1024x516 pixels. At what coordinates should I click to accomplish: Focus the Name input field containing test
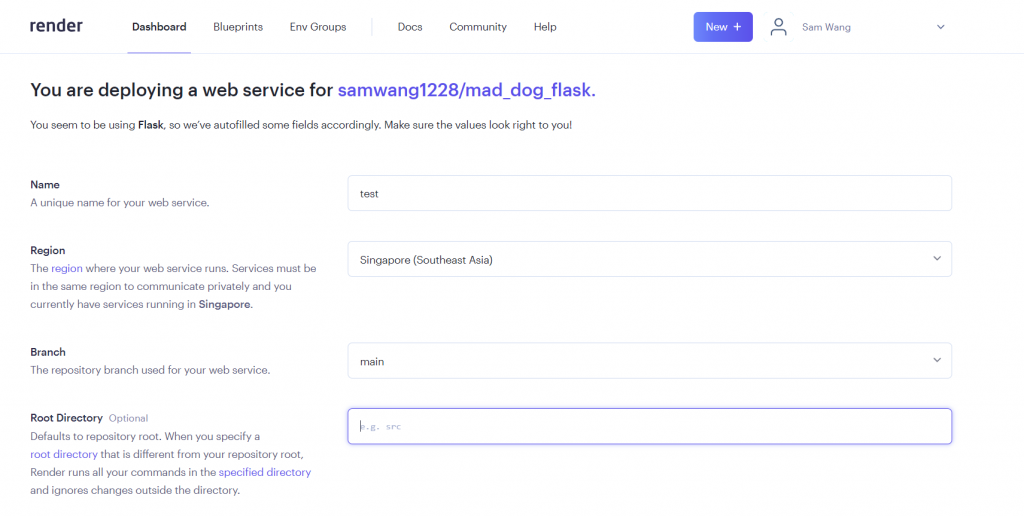tap(649, 193)
